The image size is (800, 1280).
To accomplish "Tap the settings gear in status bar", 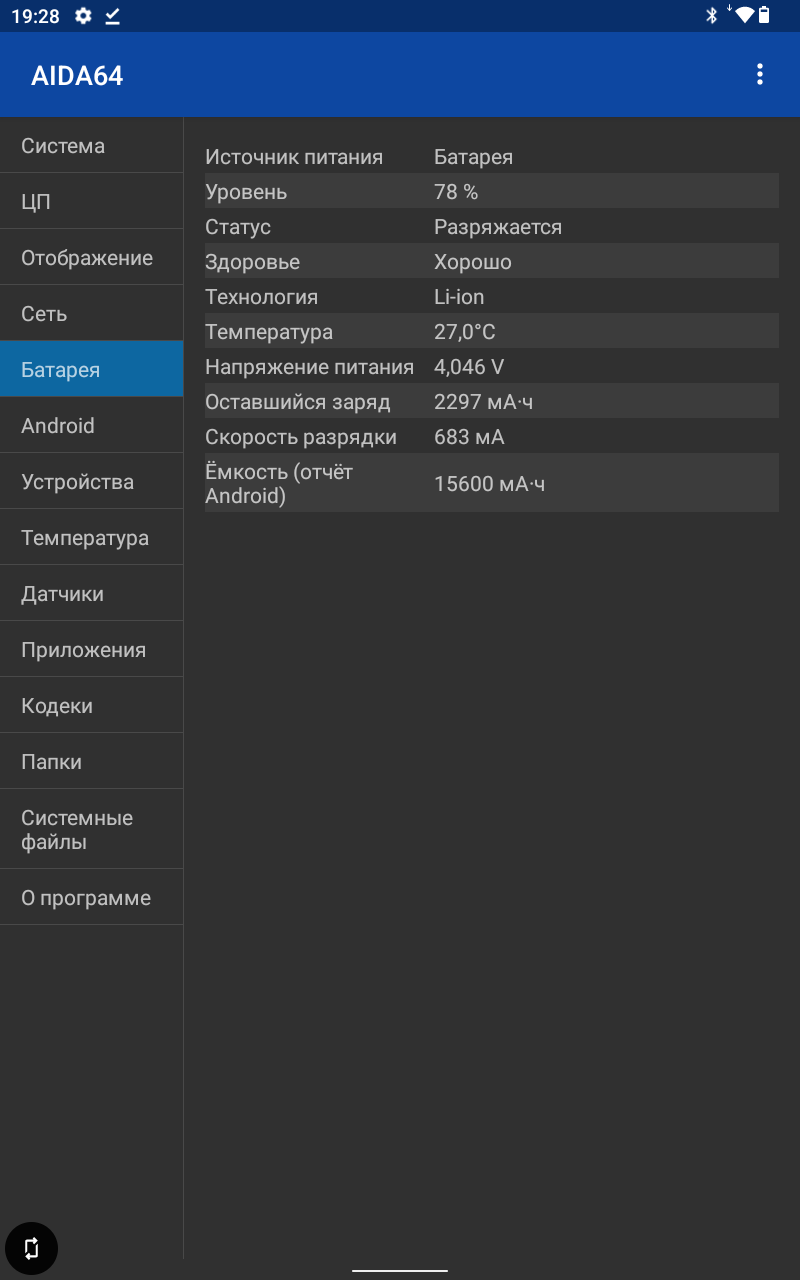I will click(83, 15).
